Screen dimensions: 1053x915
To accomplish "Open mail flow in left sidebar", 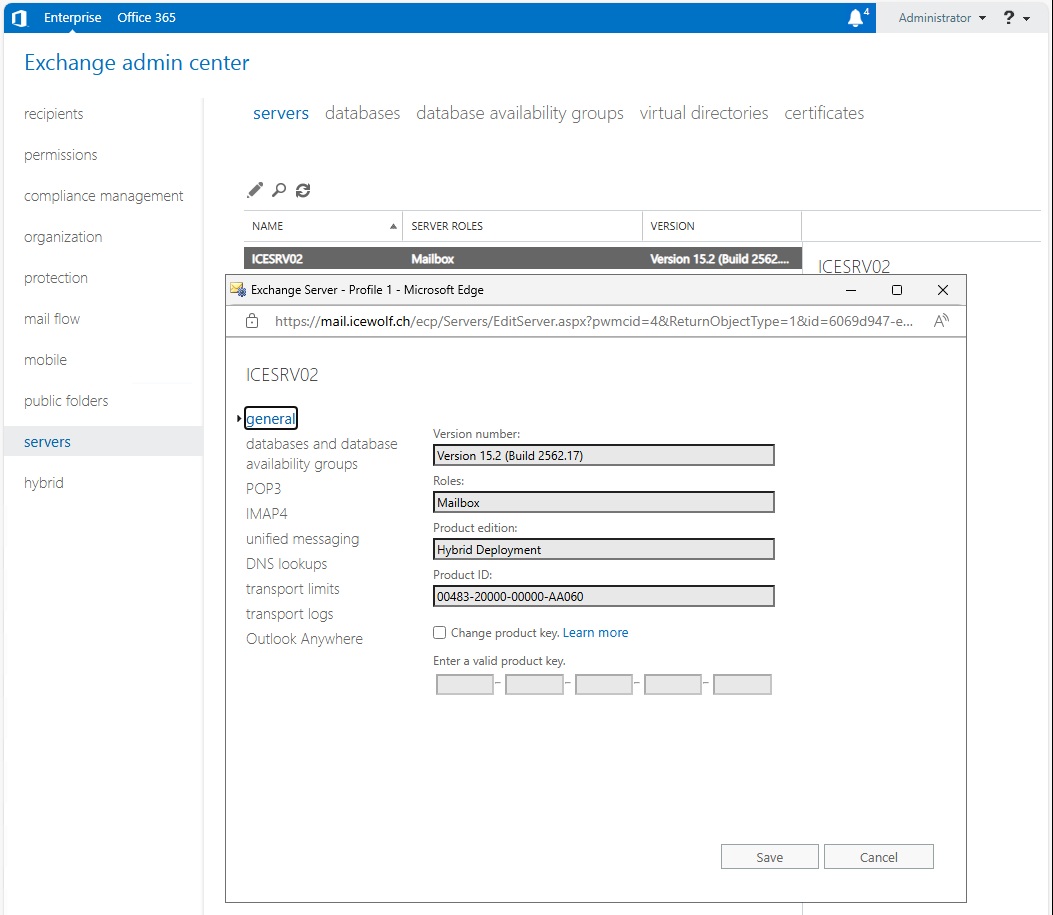I will [x=52, y=319].
